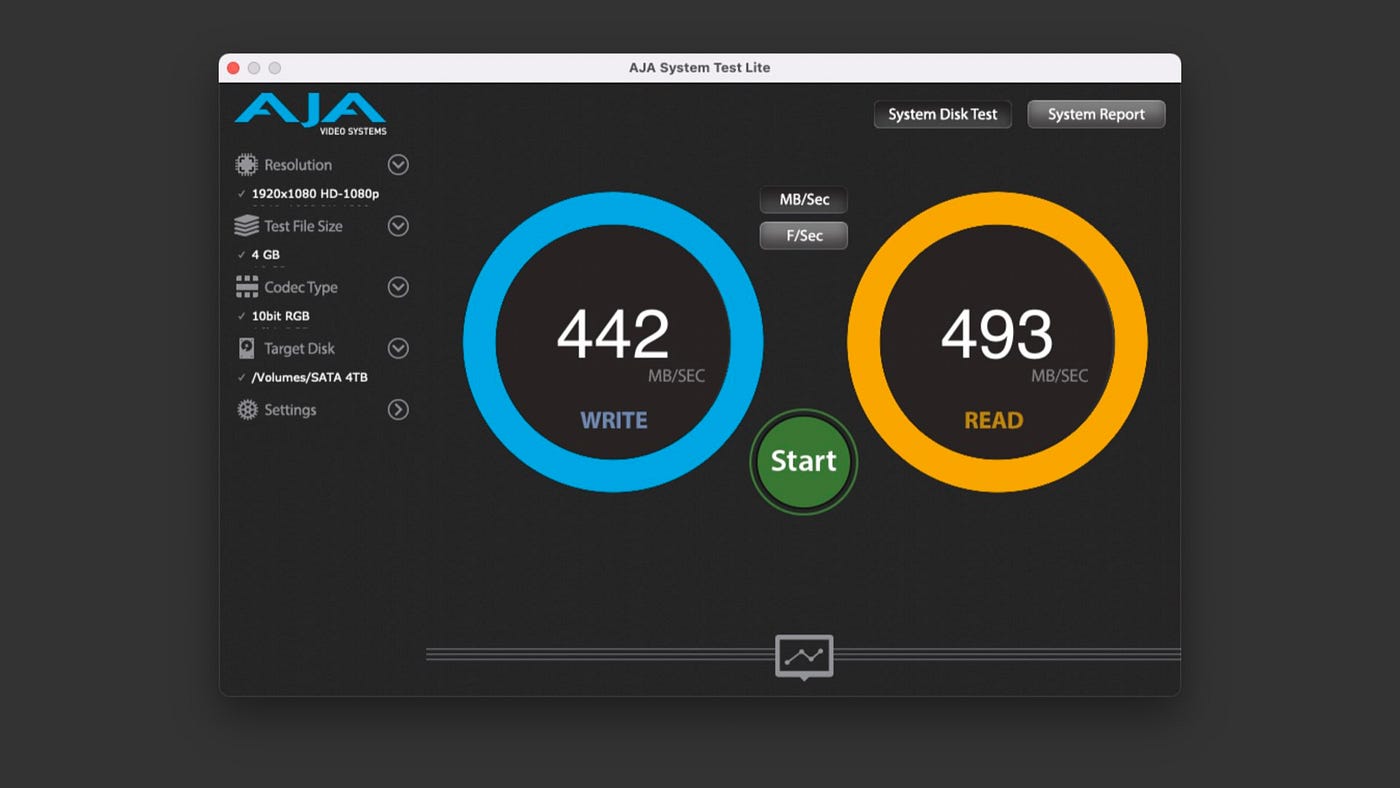Click the READ label
The width and height of the screenshot is (1400, 788).
(x=993, y=420)
